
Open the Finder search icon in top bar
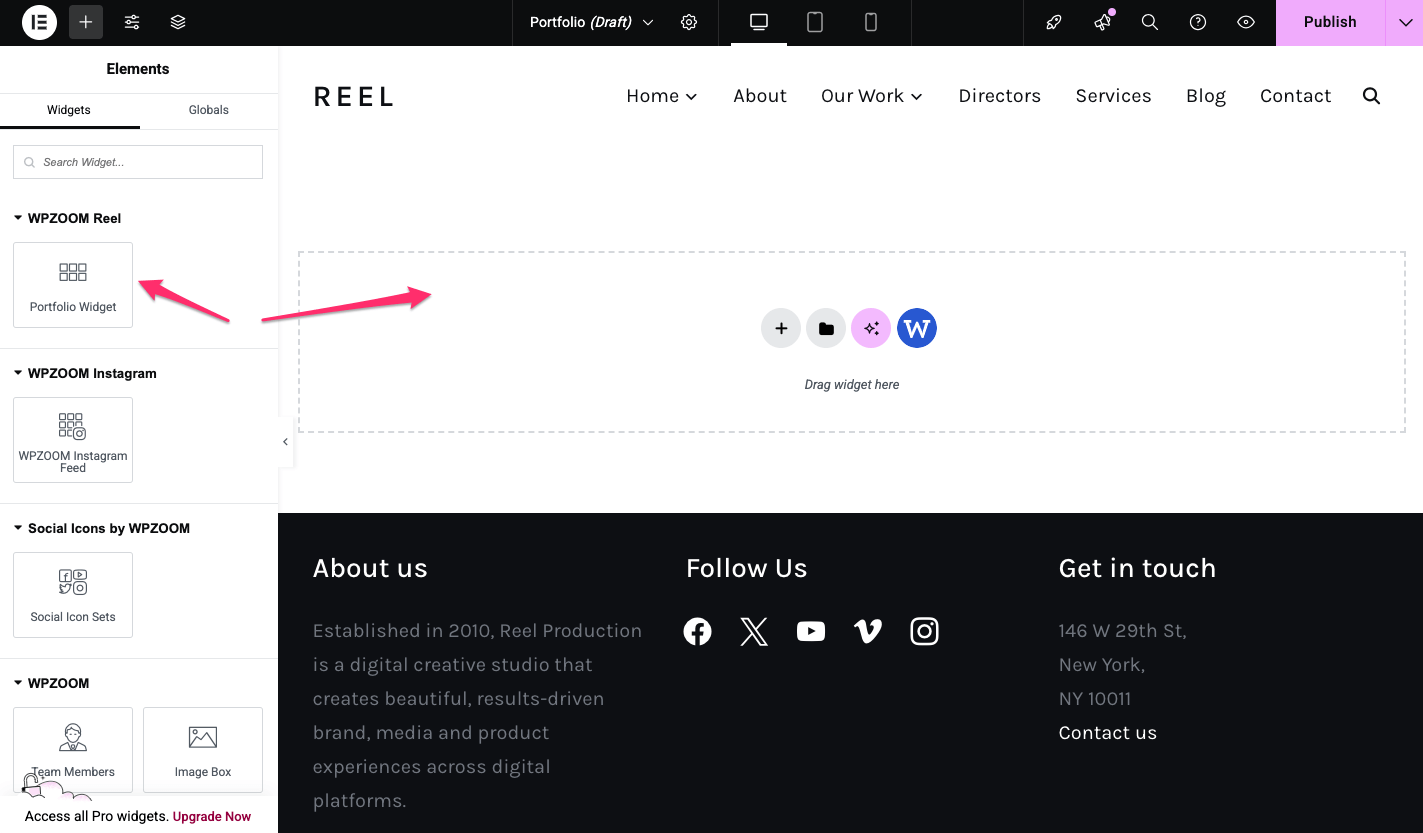coord(1150,22)
